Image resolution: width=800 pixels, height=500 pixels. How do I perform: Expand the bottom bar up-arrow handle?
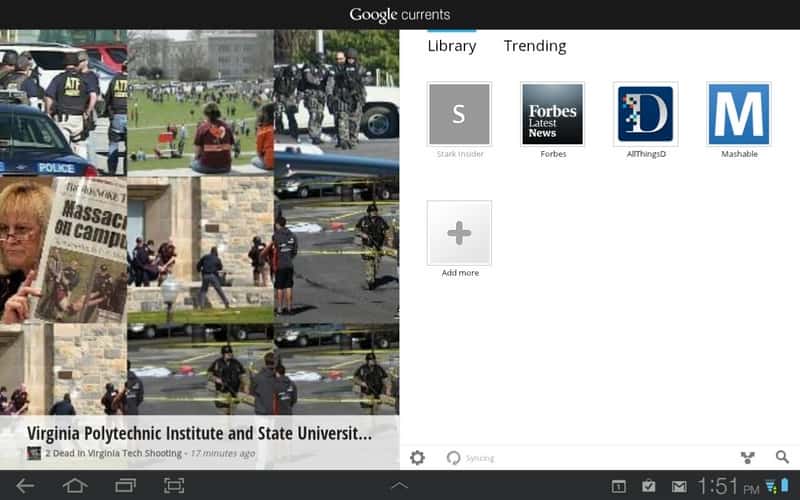(399, 486)
